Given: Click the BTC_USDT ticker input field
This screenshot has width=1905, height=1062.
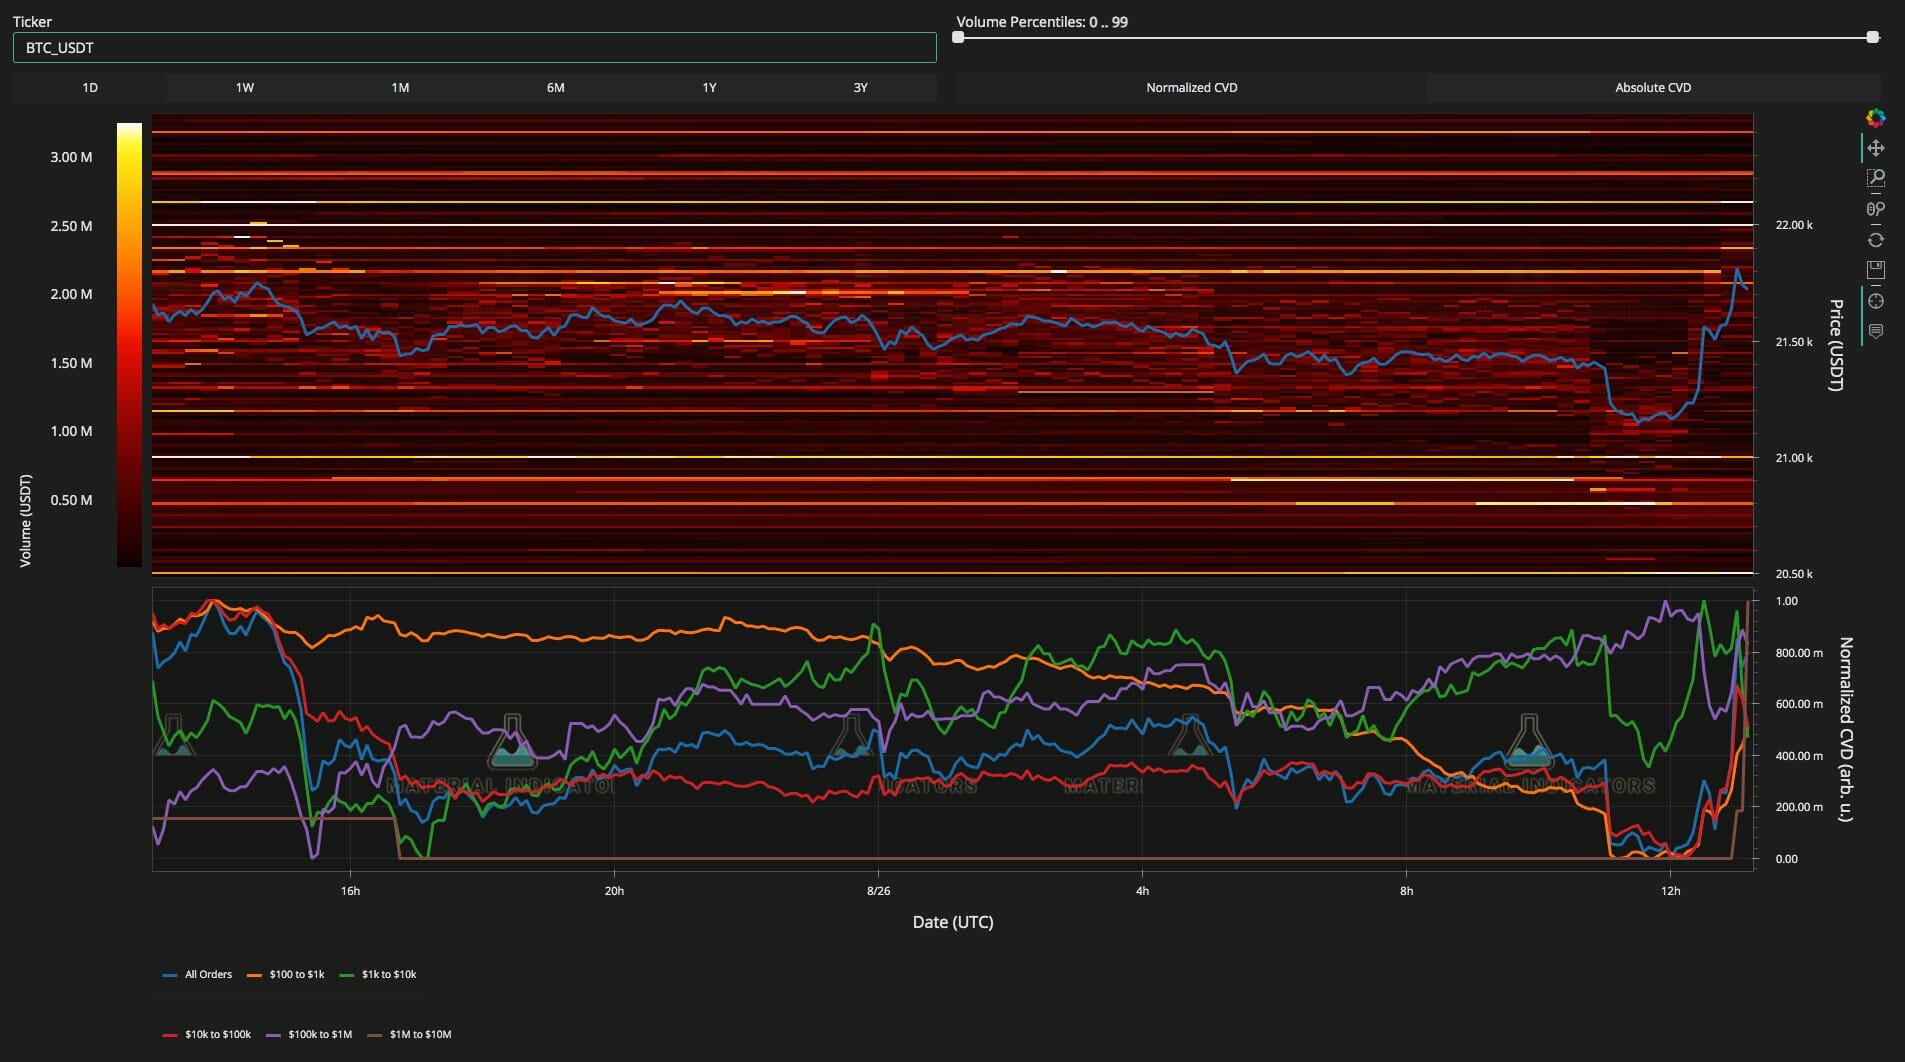Looking at the screenshot, I should coord(475,47).
